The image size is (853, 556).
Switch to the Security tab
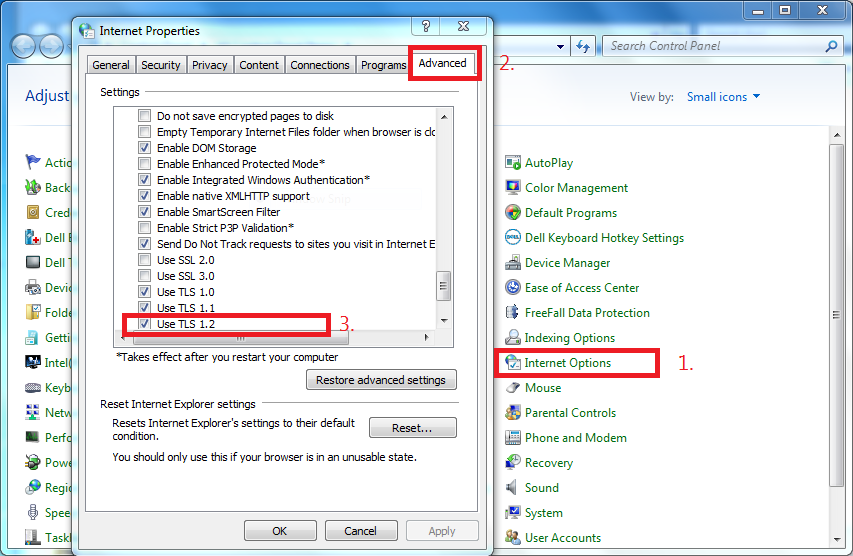tap(160, 65)
